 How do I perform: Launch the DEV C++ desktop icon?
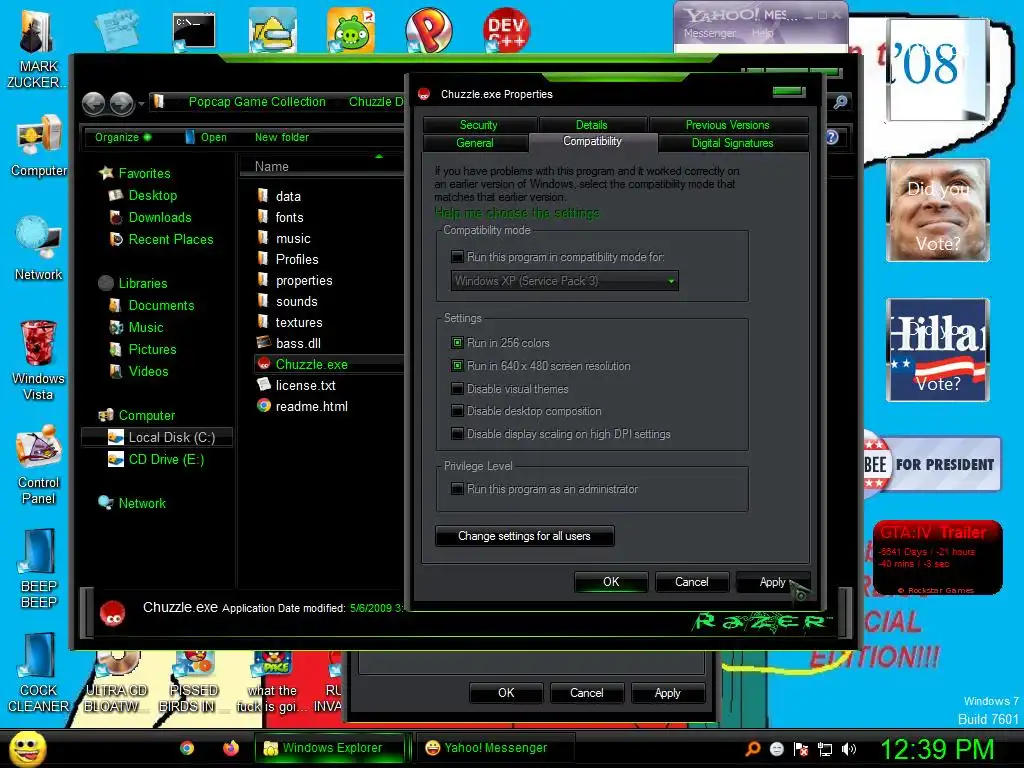507,30
